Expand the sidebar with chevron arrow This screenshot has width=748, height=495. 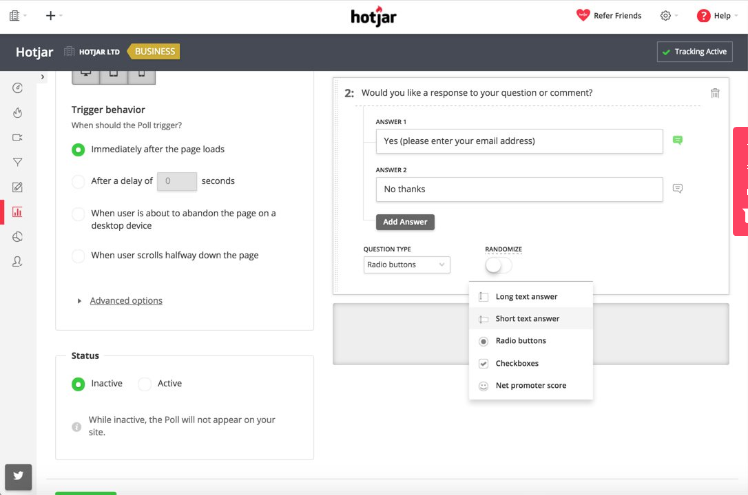click(x=42, y=76)
